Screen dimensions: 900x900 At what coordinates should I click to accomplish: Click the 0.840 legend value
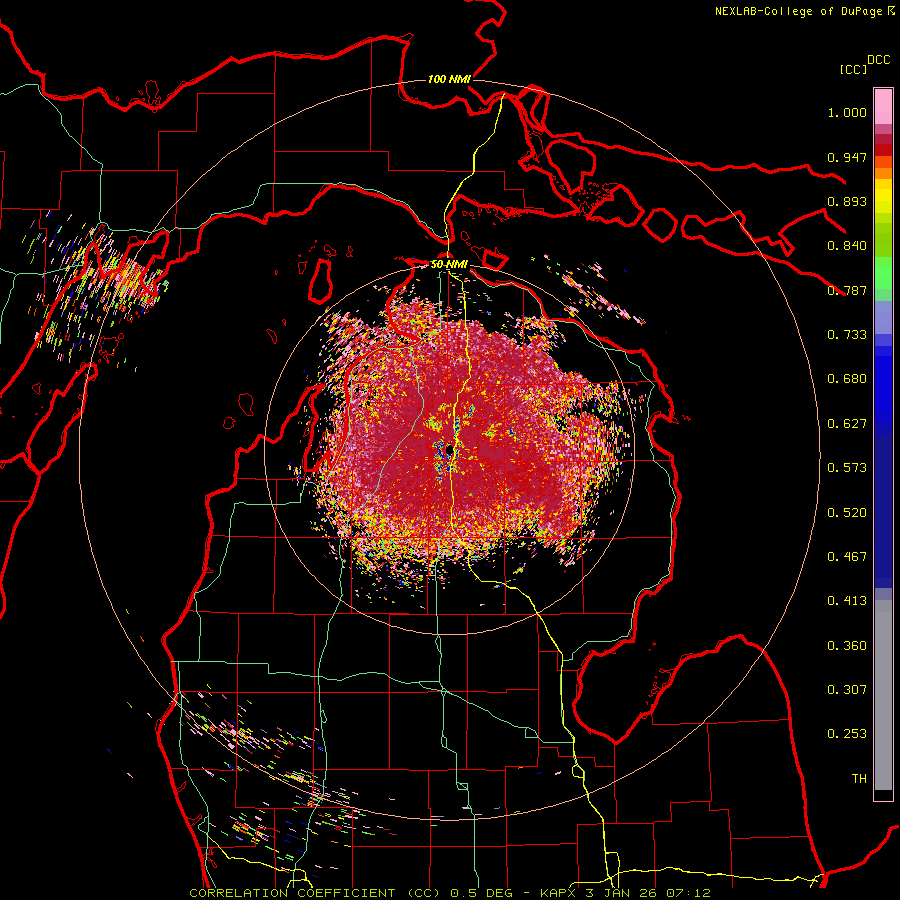(847, 246)
